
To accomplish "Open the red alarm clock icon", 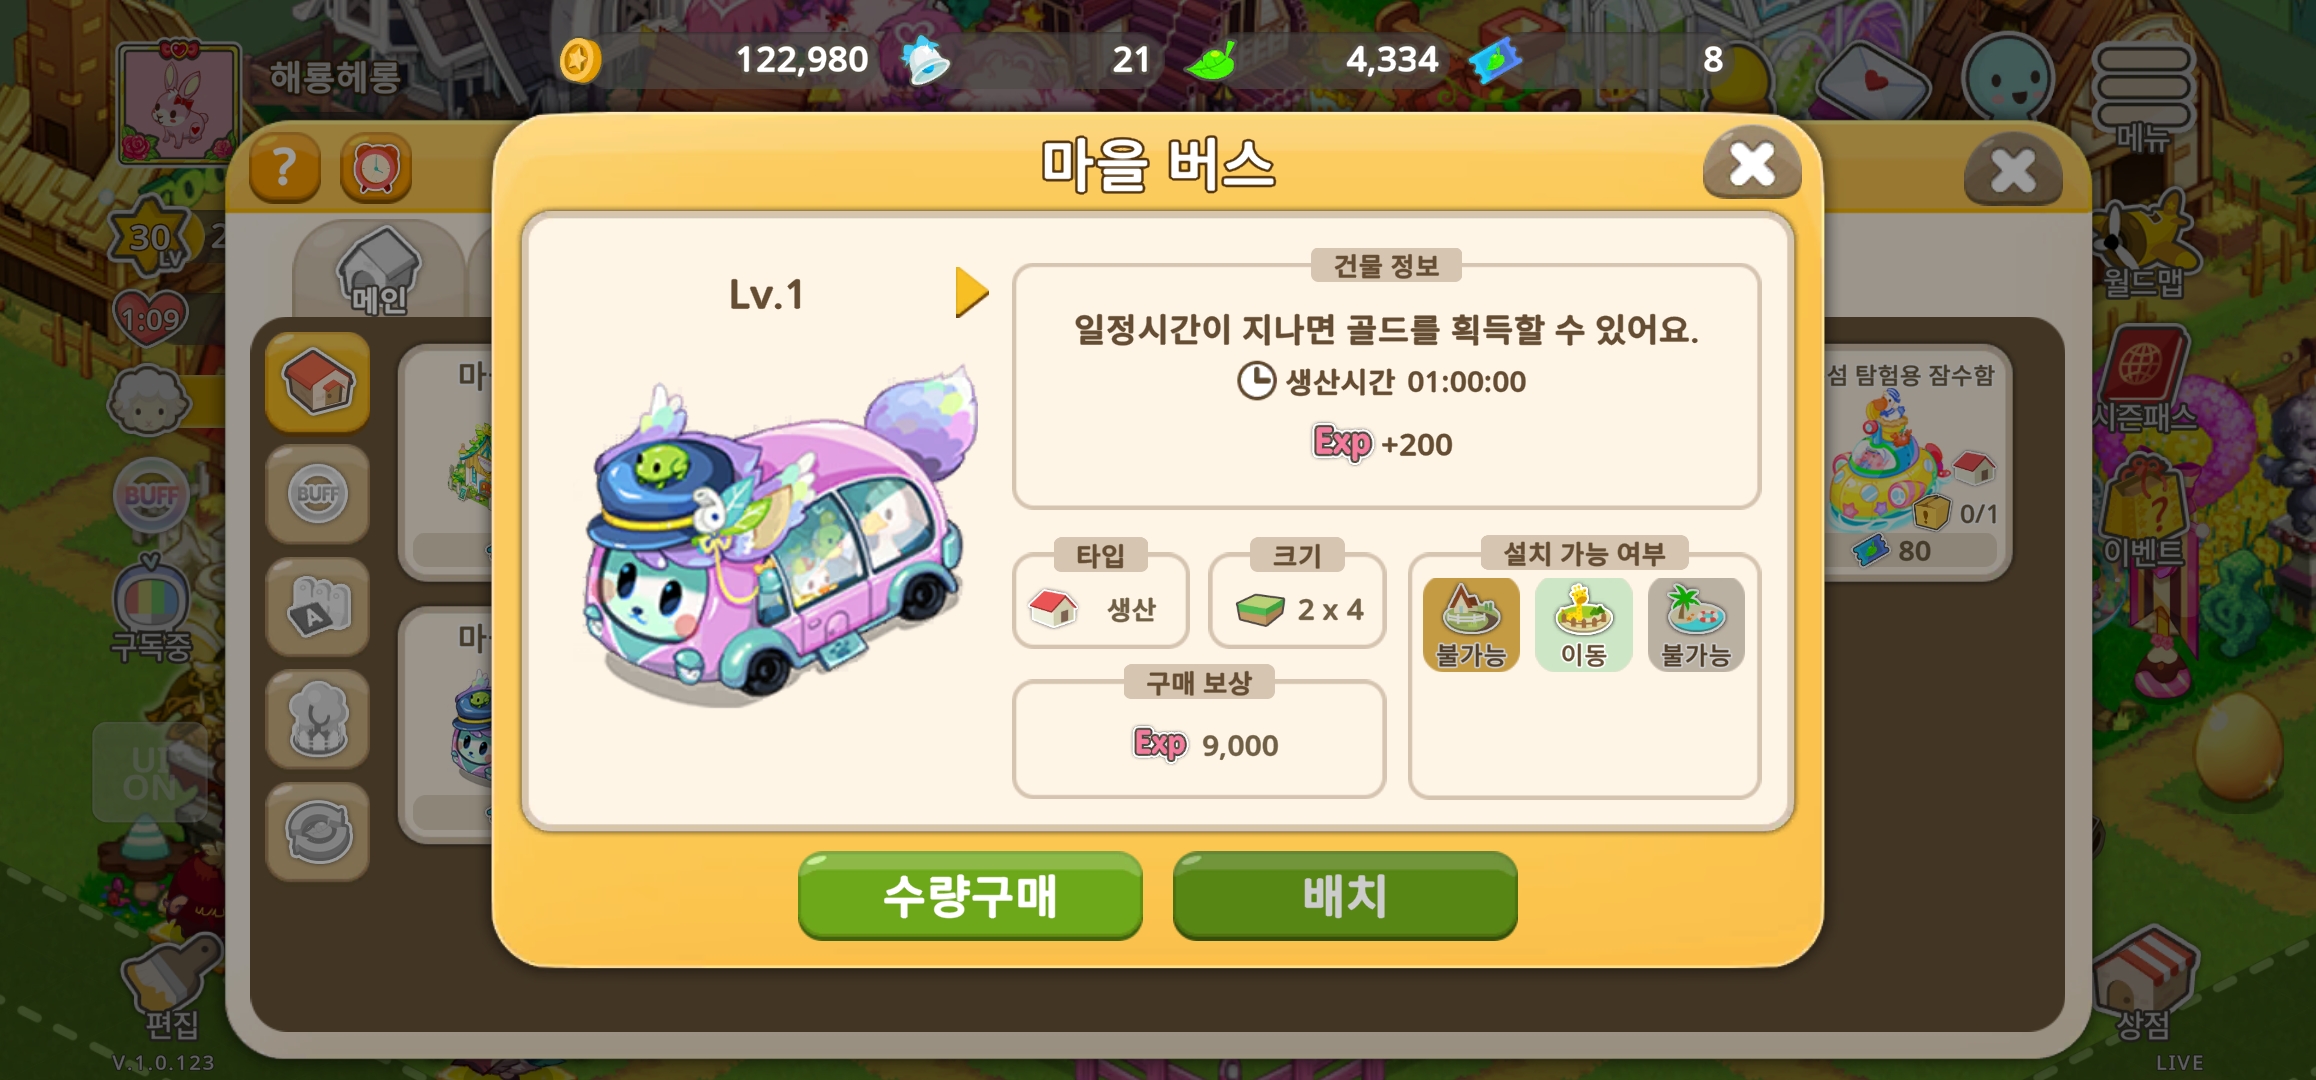I will (x=376, y=168).
